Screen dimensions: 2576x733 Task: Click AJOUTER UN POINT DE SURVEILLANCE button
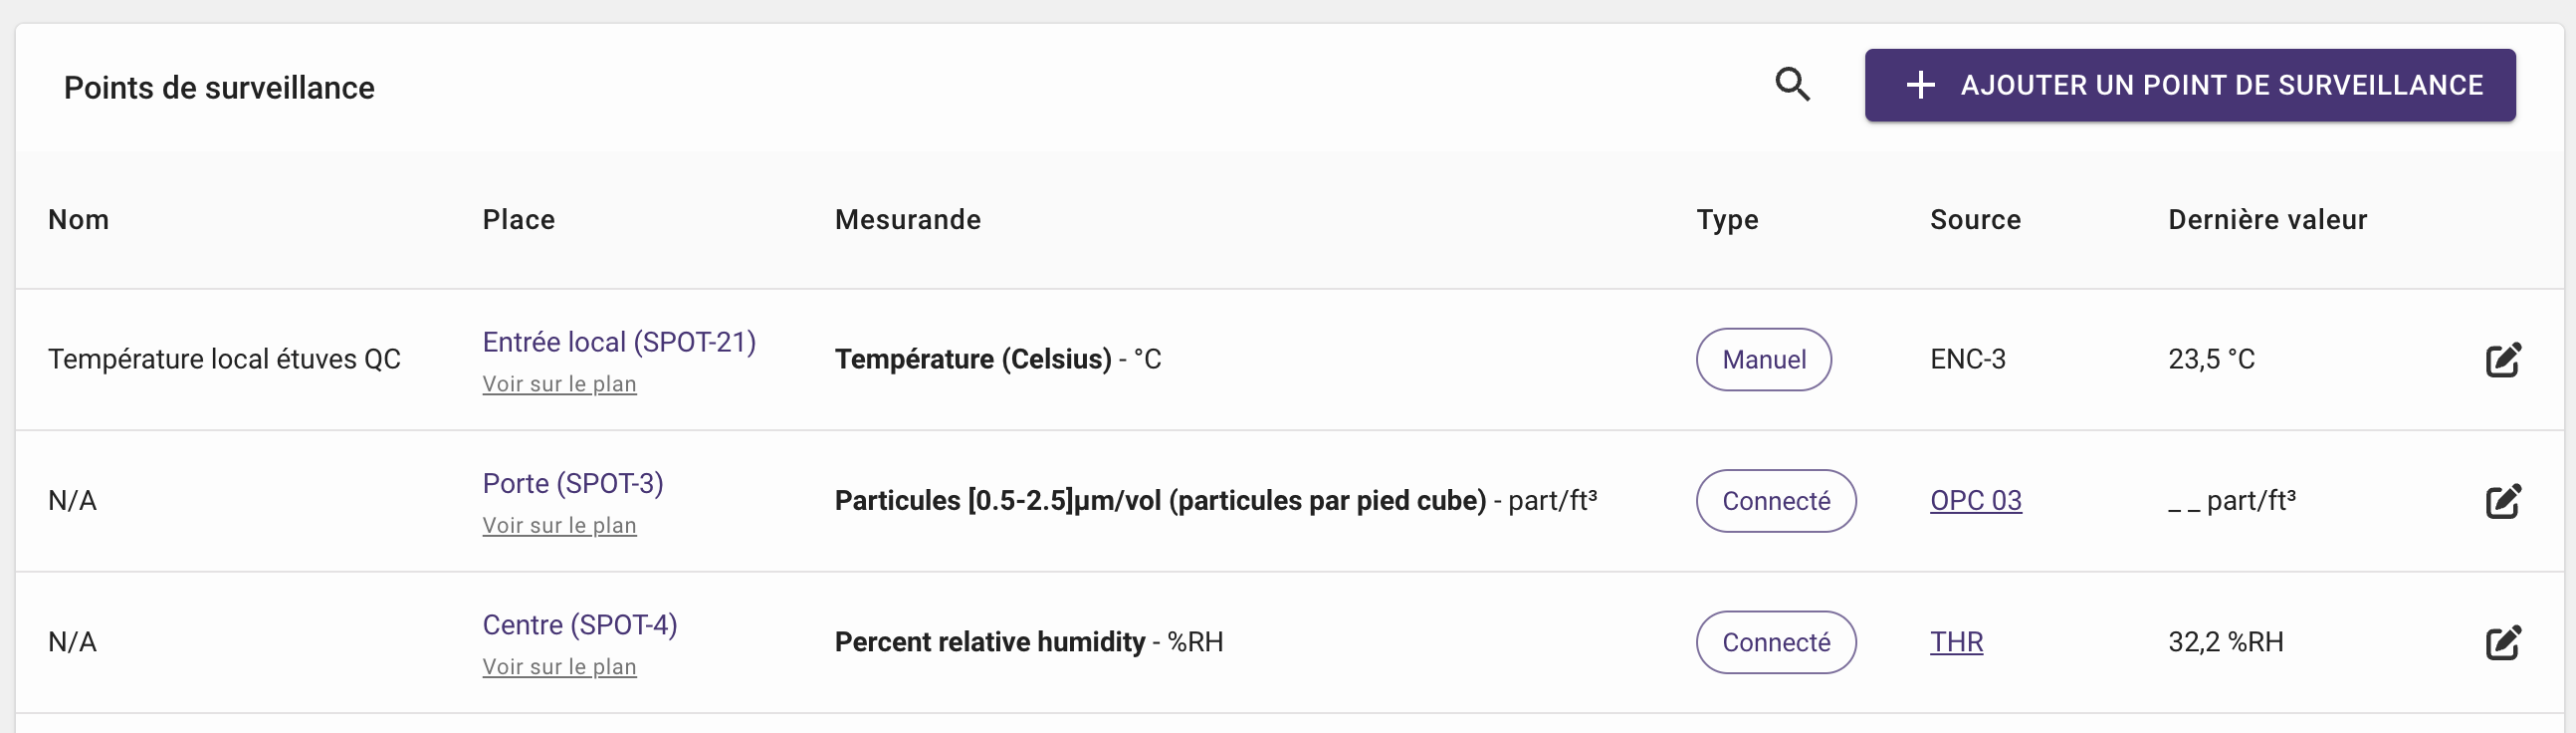[2190, 85]
